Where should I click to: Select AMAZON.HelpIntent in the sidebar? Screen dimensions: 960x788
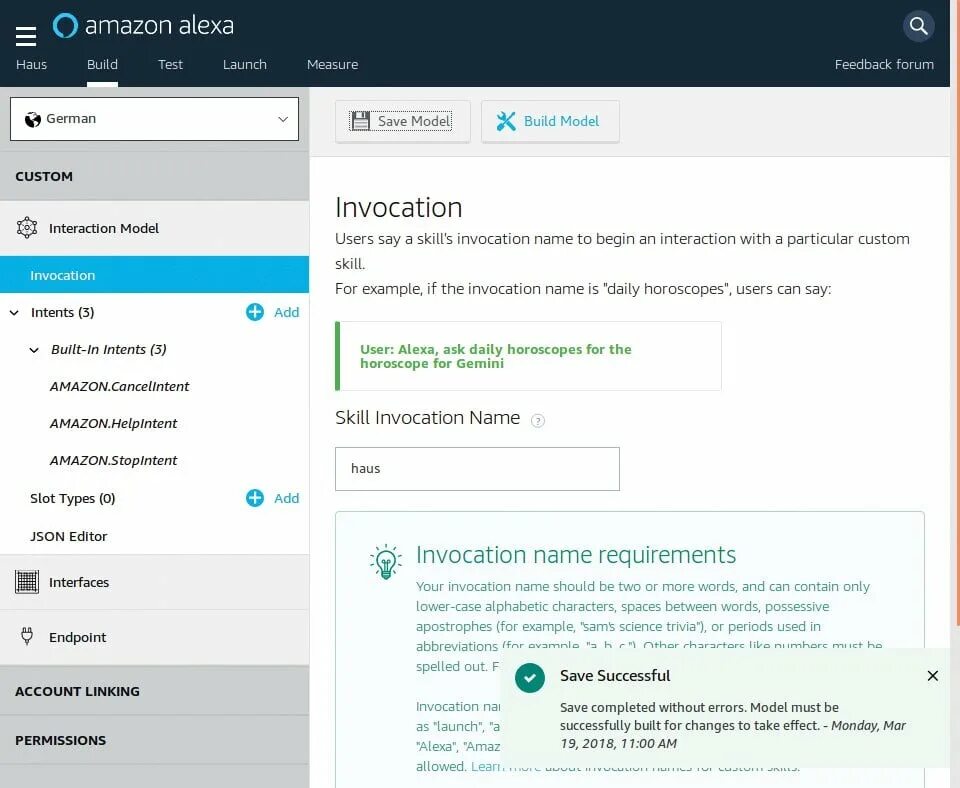(x=113, y=424)
